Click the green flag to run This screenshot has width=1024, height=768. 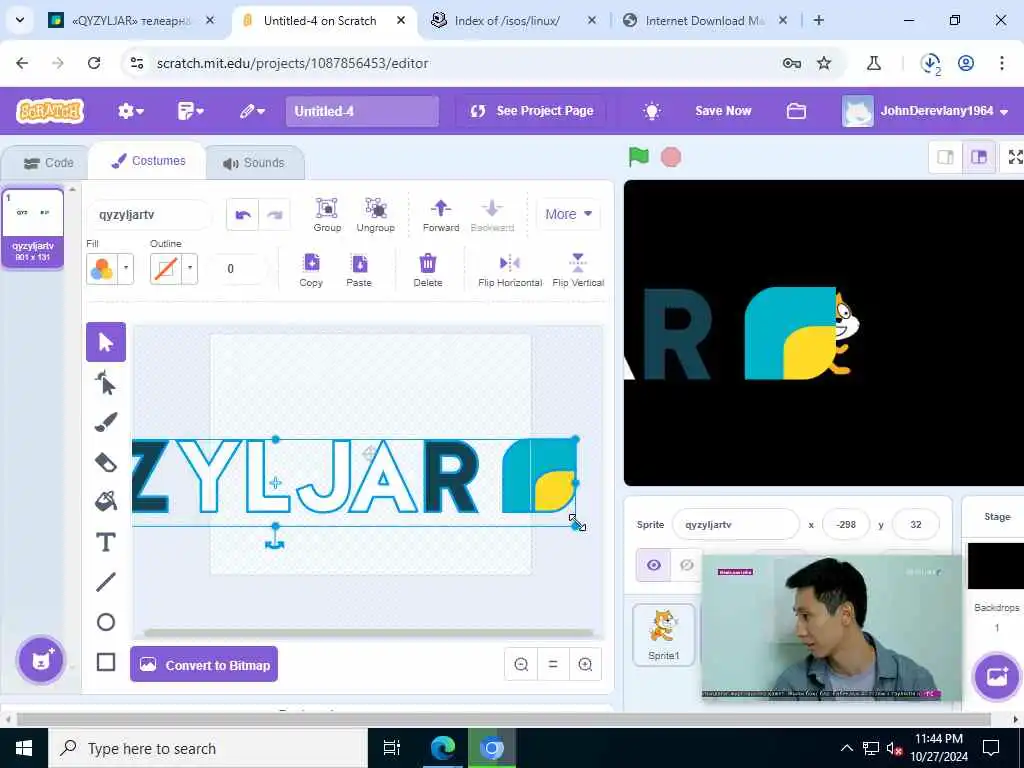(639, 157)
